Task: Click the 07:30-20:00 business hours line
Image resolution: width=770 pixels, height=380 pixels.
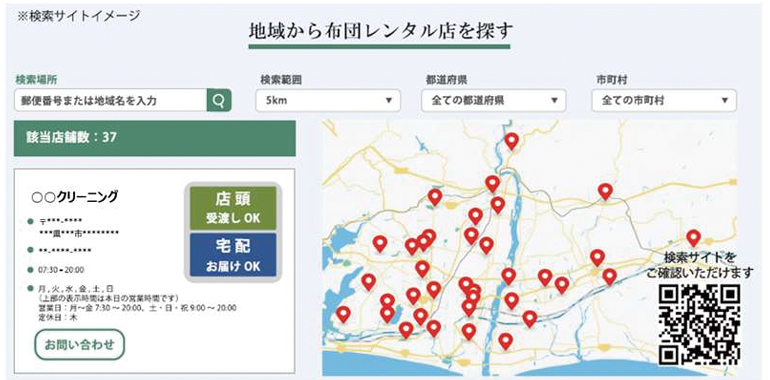Action: point(61,270)
